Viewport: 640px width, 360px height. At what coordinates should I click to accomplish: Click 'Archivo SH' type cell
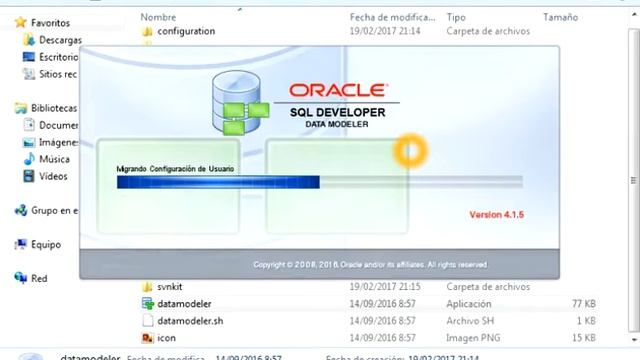[470, 321]
